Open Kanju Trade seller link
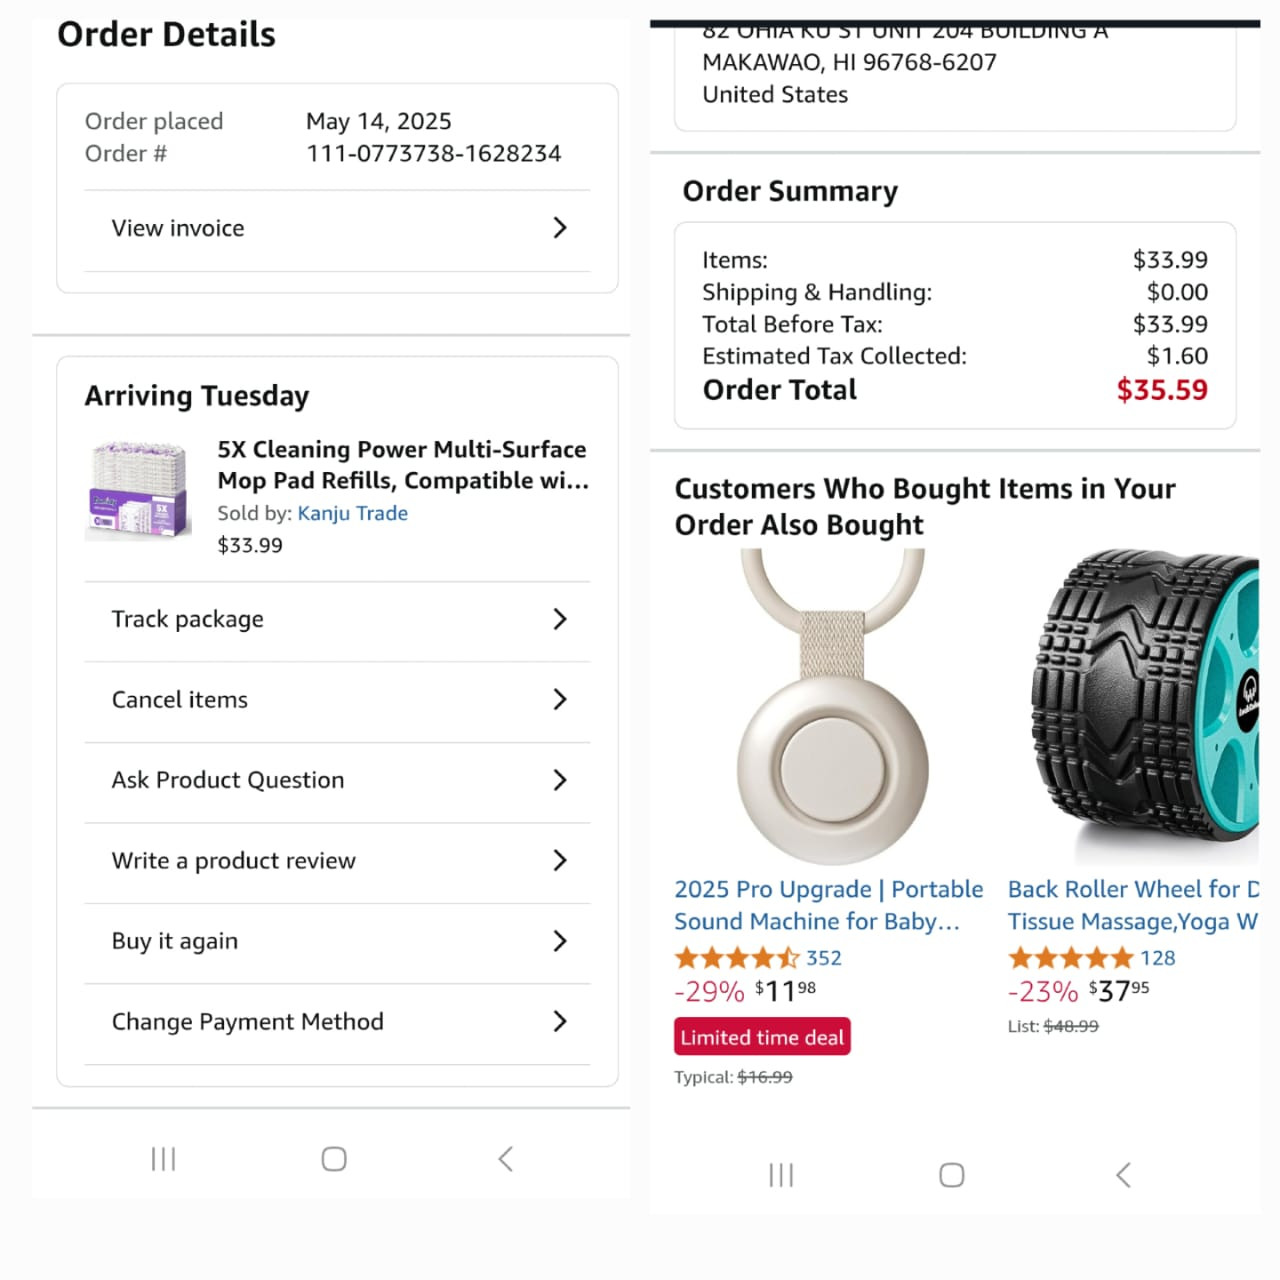The image size is (1280, 1280). pyautogui.click(x=353, y=513)
